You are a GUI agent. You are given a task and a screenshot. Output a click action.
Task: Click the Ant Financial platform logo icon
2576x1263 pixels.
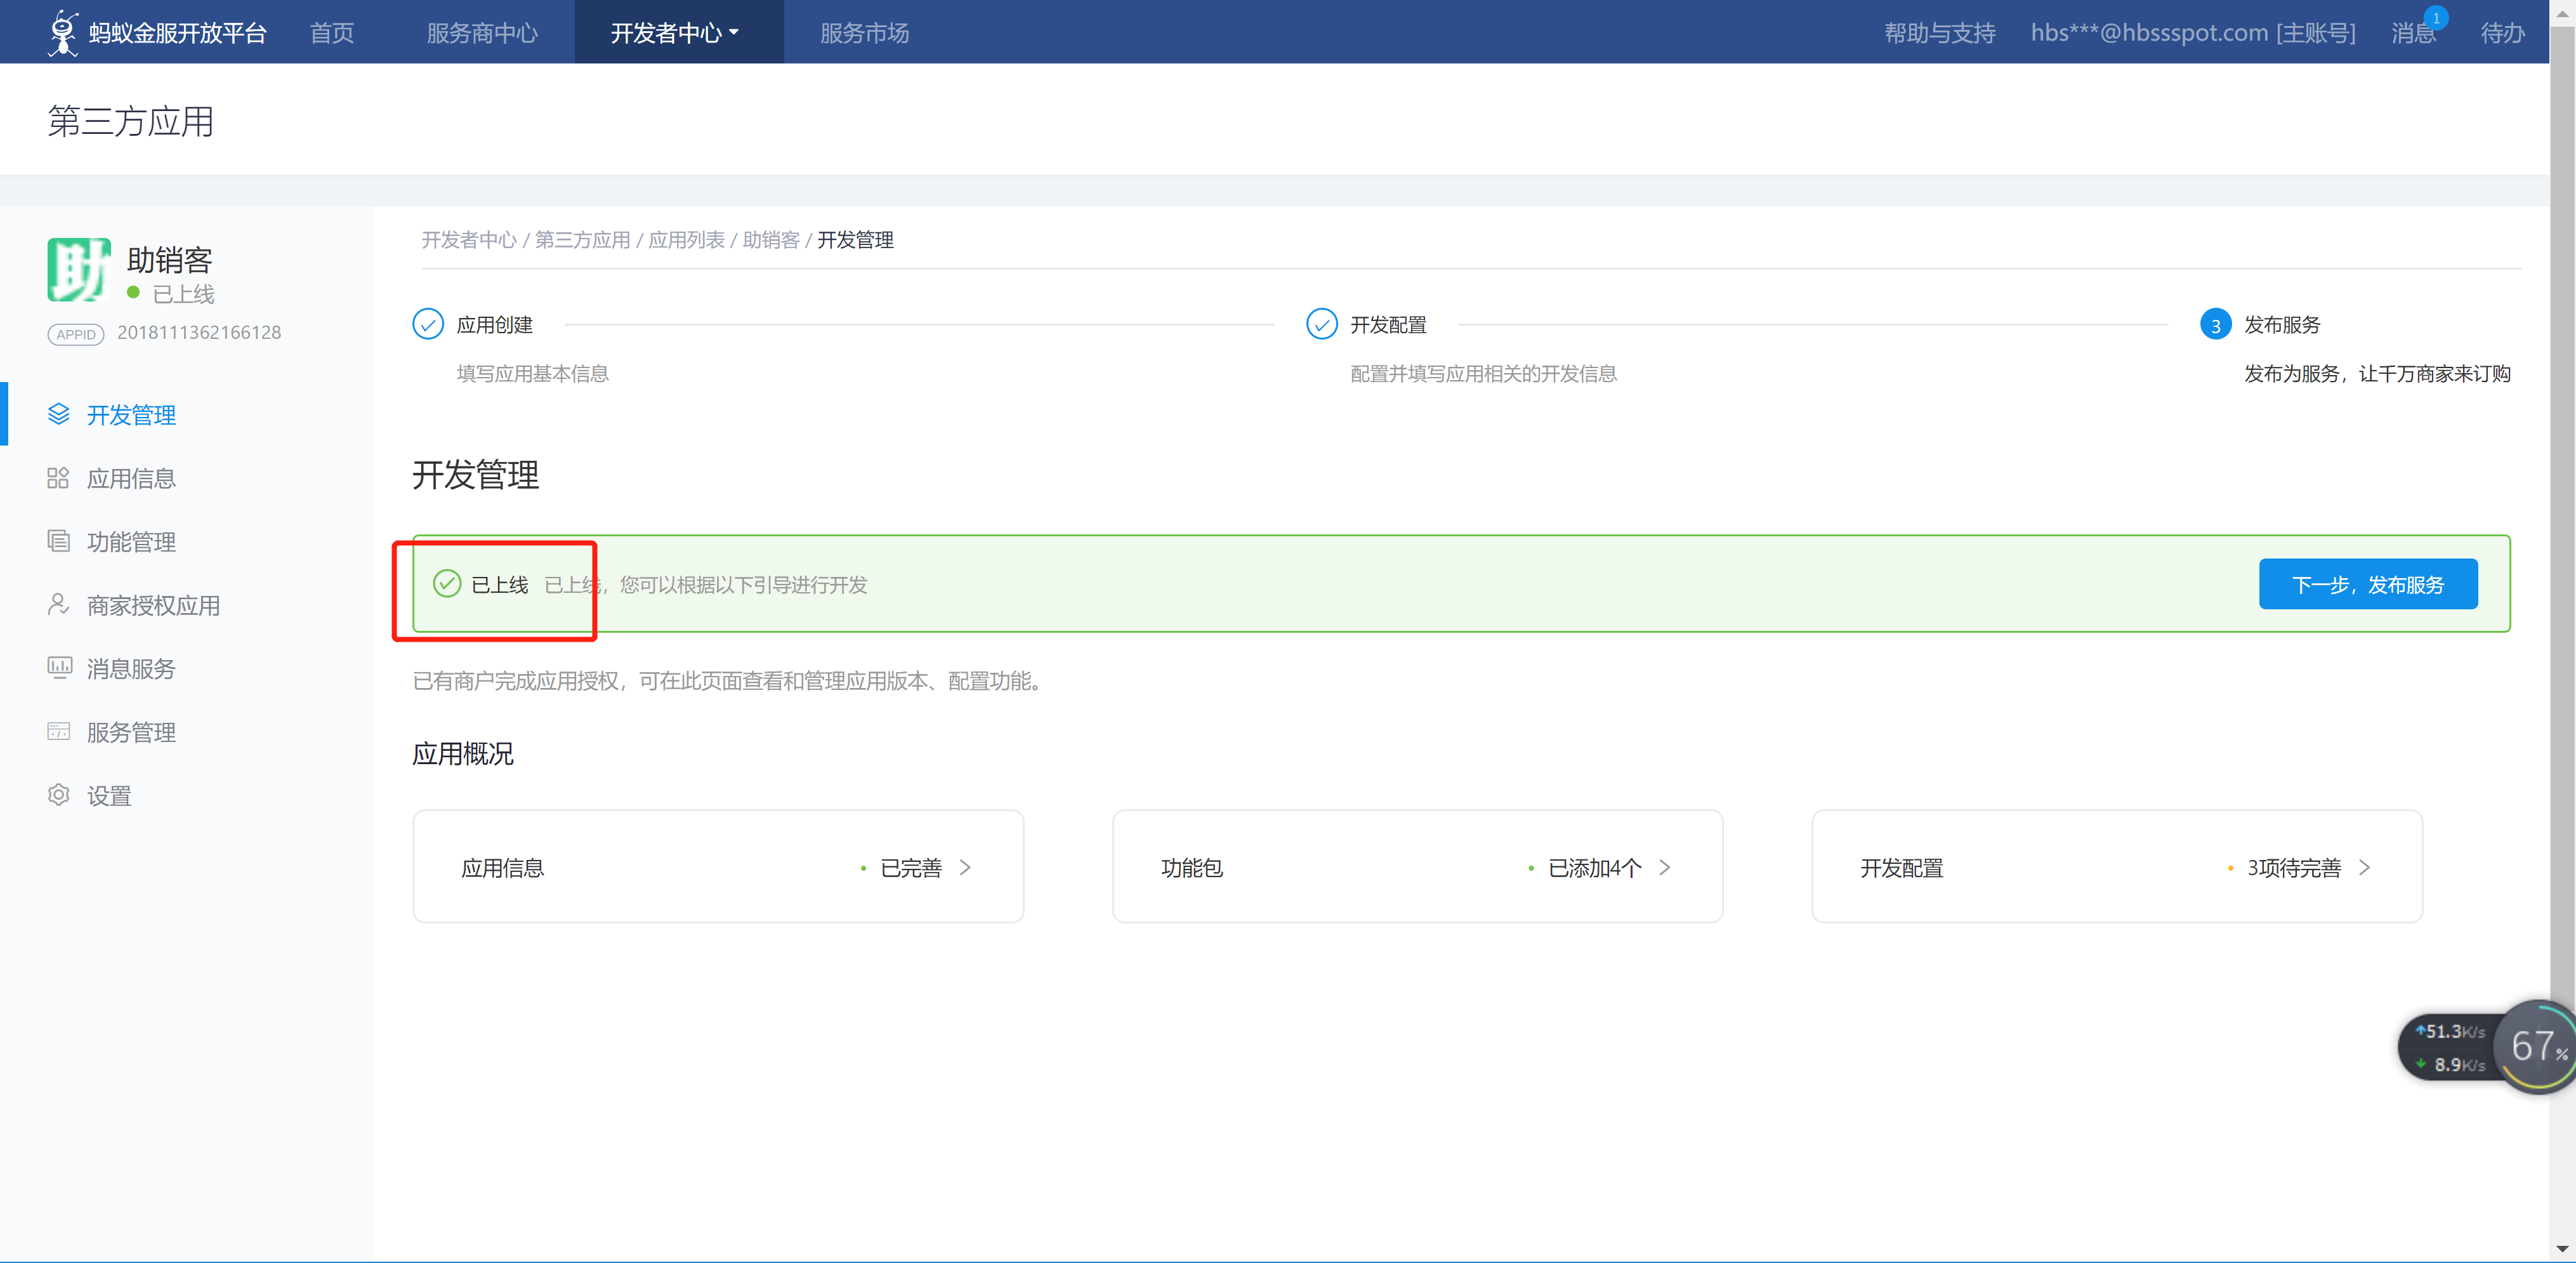pos(63,32)
